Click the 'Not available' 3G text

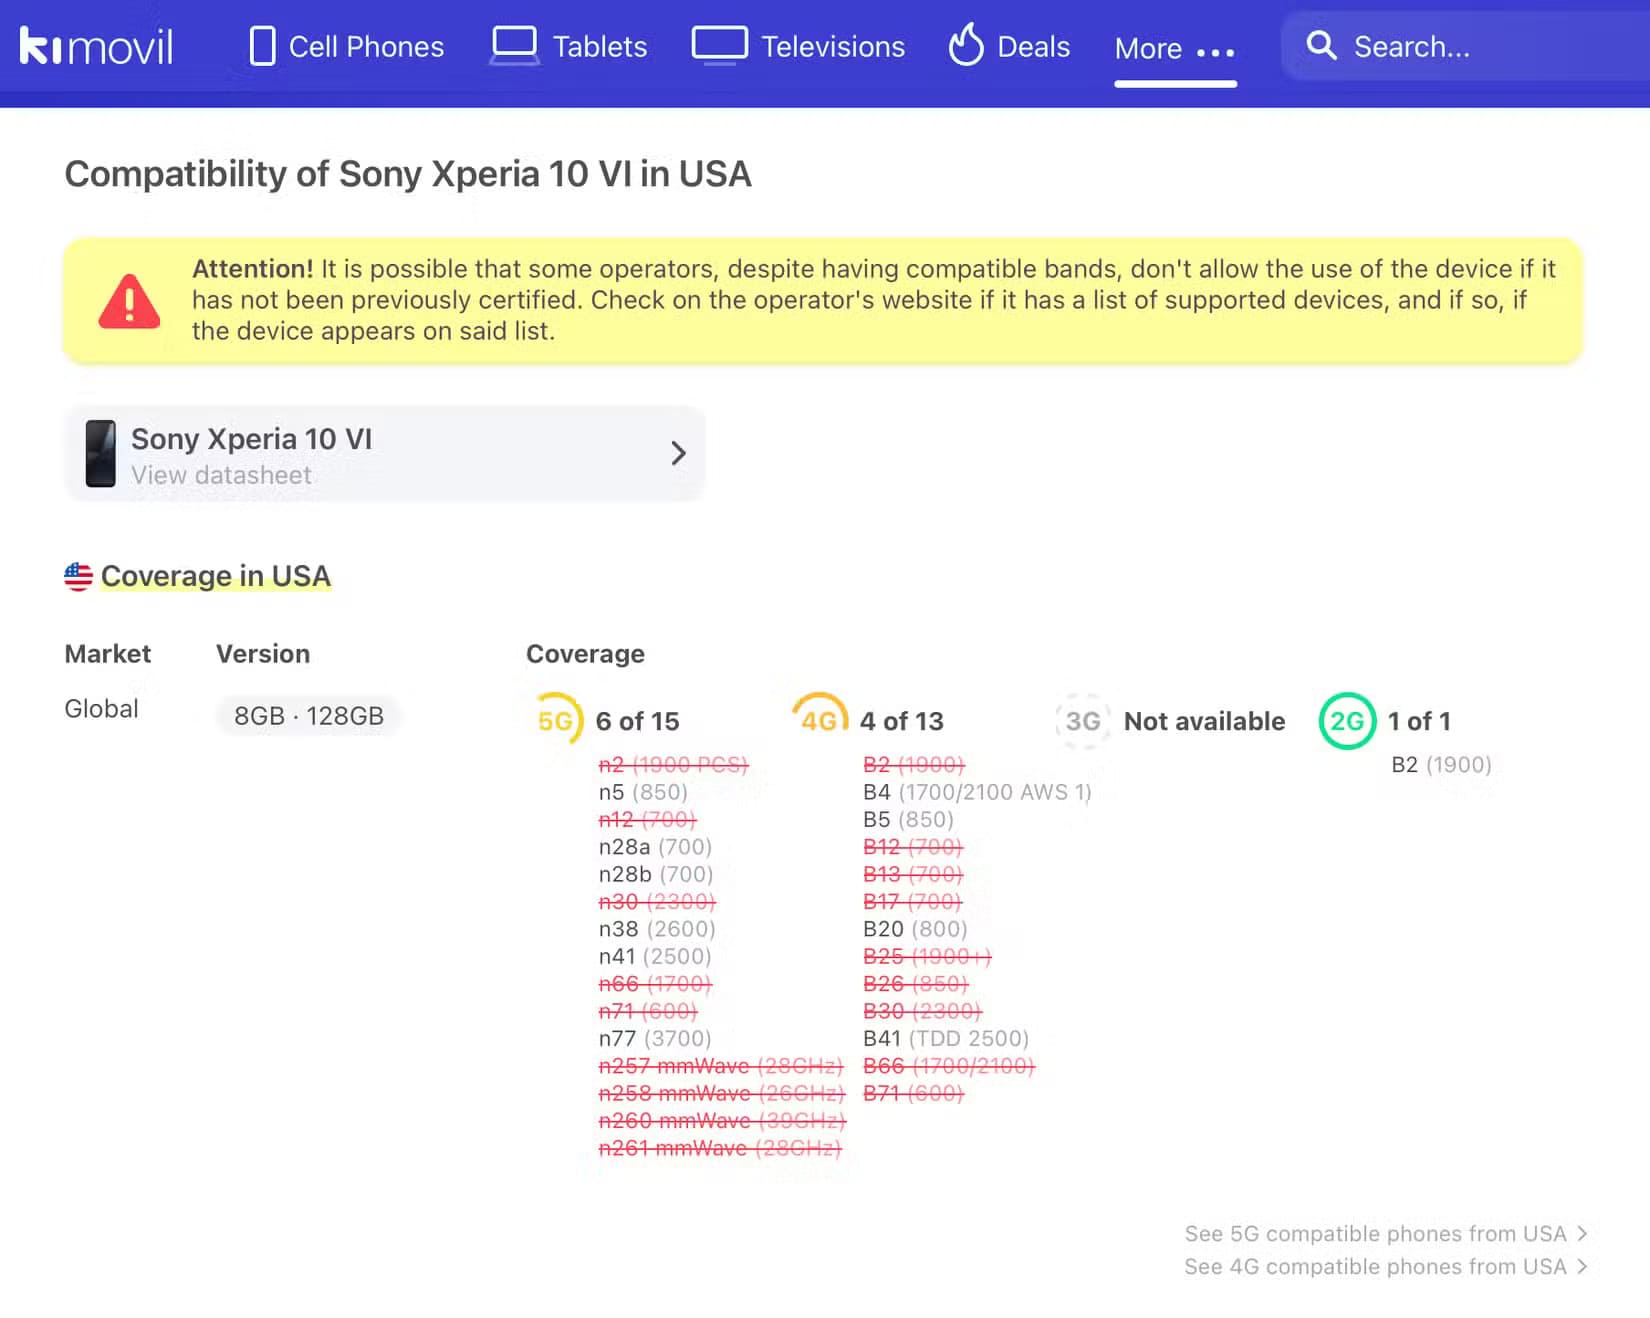point(1204,721)
